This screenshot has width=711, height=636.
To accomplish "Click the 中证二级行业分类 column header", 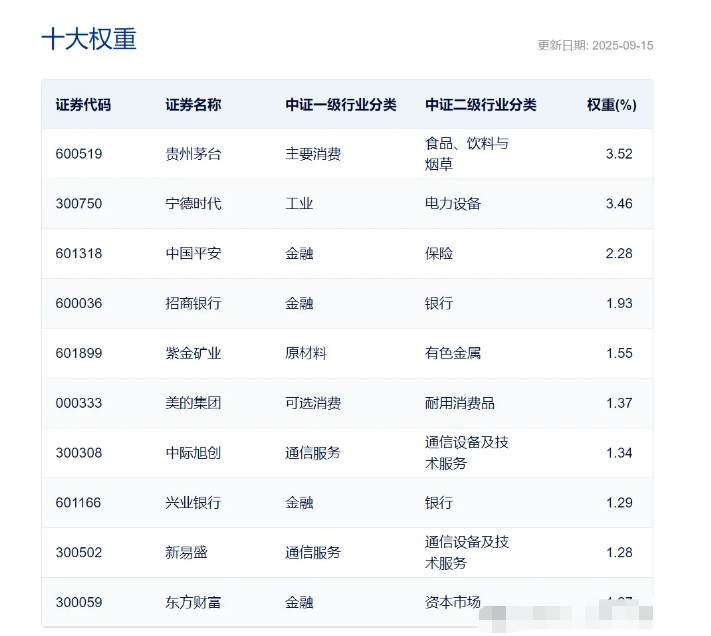I will pyautogui.click(x=481, y=105).
